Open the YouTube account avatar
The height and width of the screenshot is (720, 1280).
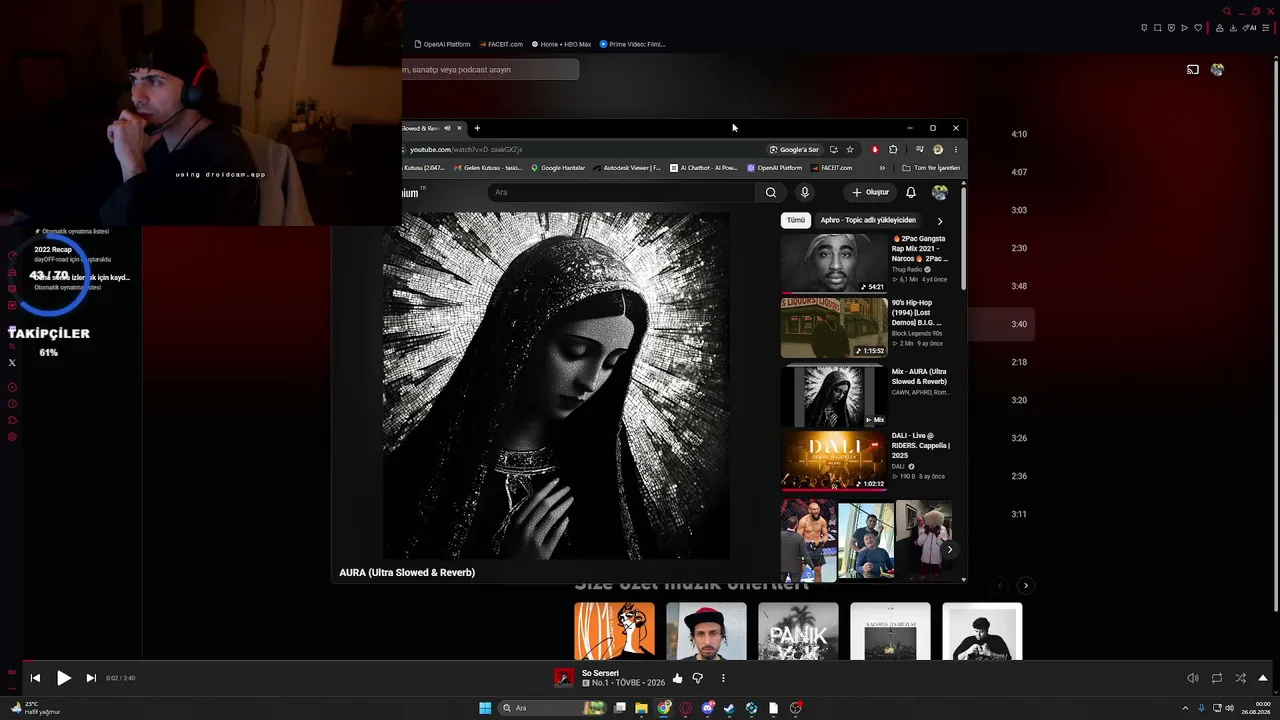pos(940,192)
